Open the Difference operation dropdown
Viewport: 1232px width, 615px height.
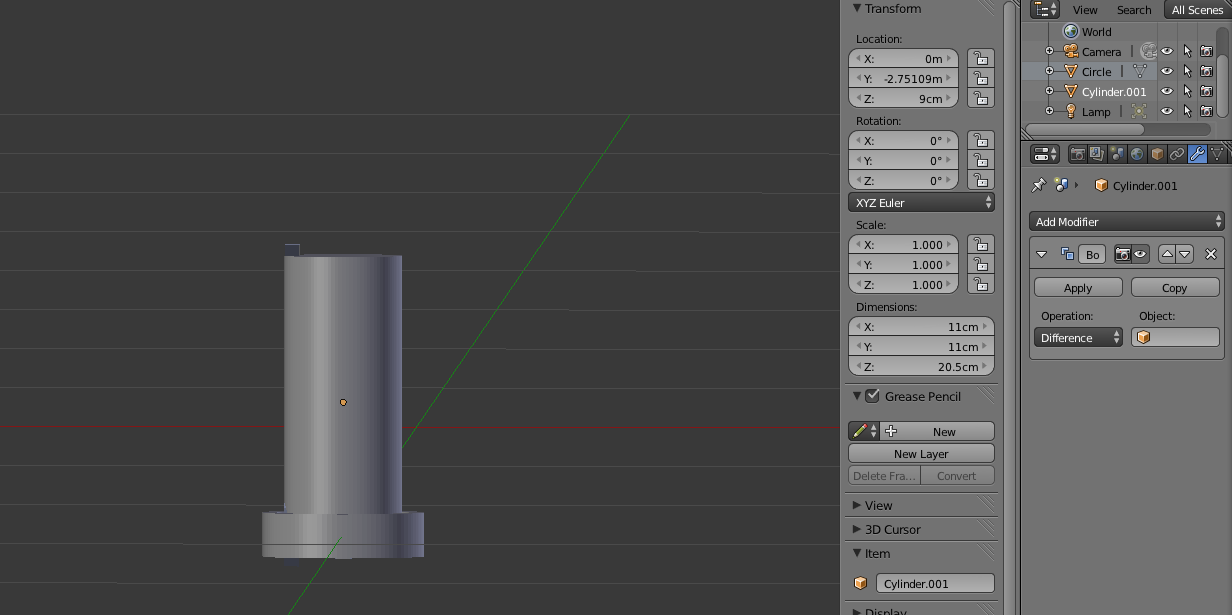point(1079,338)
